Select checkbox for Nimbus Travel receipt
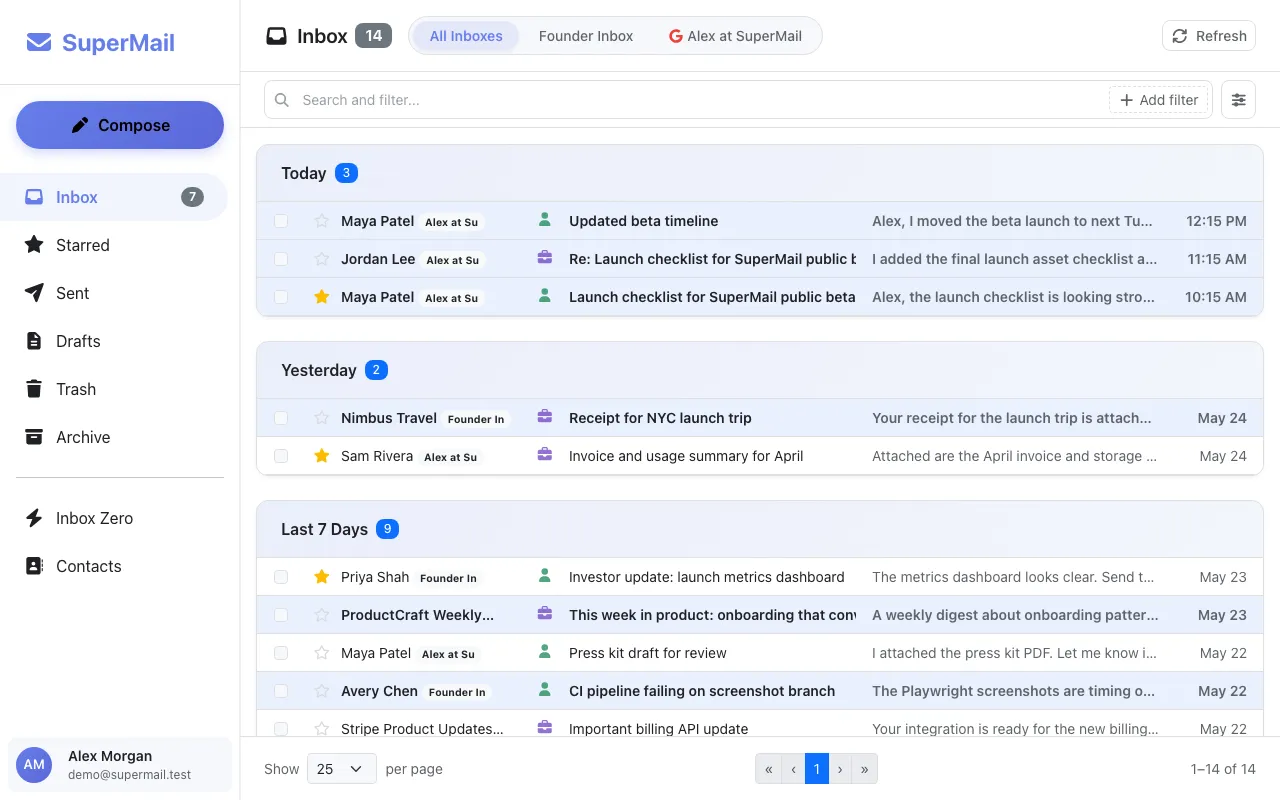This screenshot has height=800, width=1280. click(281, 418)
